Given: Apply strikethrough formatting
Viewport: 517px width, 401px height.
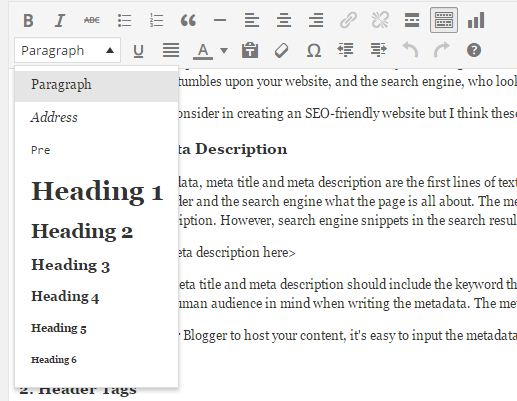Looking at the screenshot, I should 92,21.
